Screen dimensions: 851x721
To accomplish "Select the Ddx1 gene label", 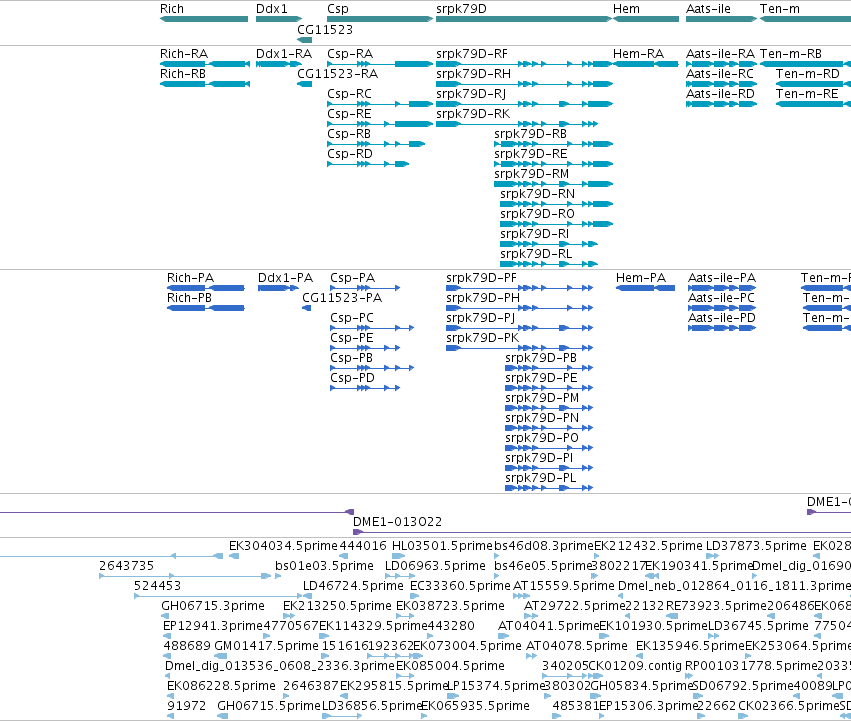I will tap(271, 9).
